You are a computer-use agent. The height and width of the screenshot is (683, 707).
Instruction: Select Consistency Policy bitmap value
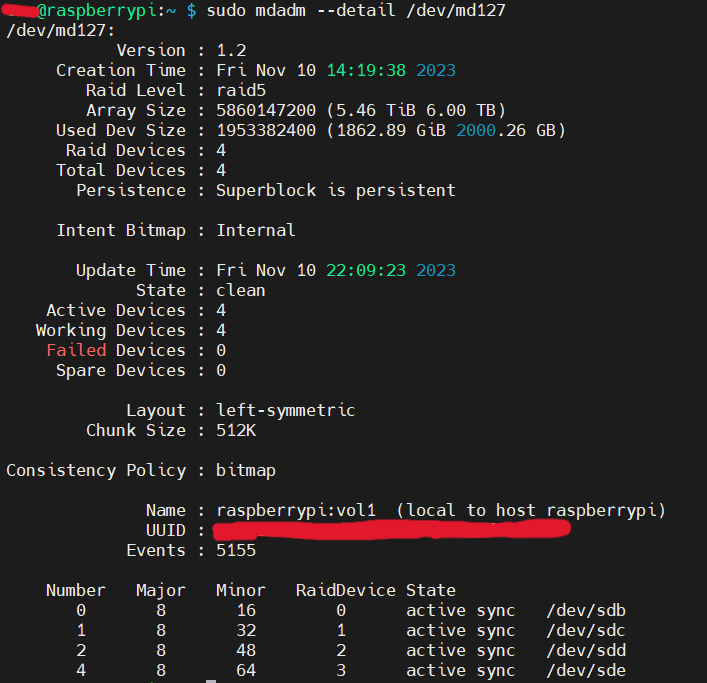point(246,470)
